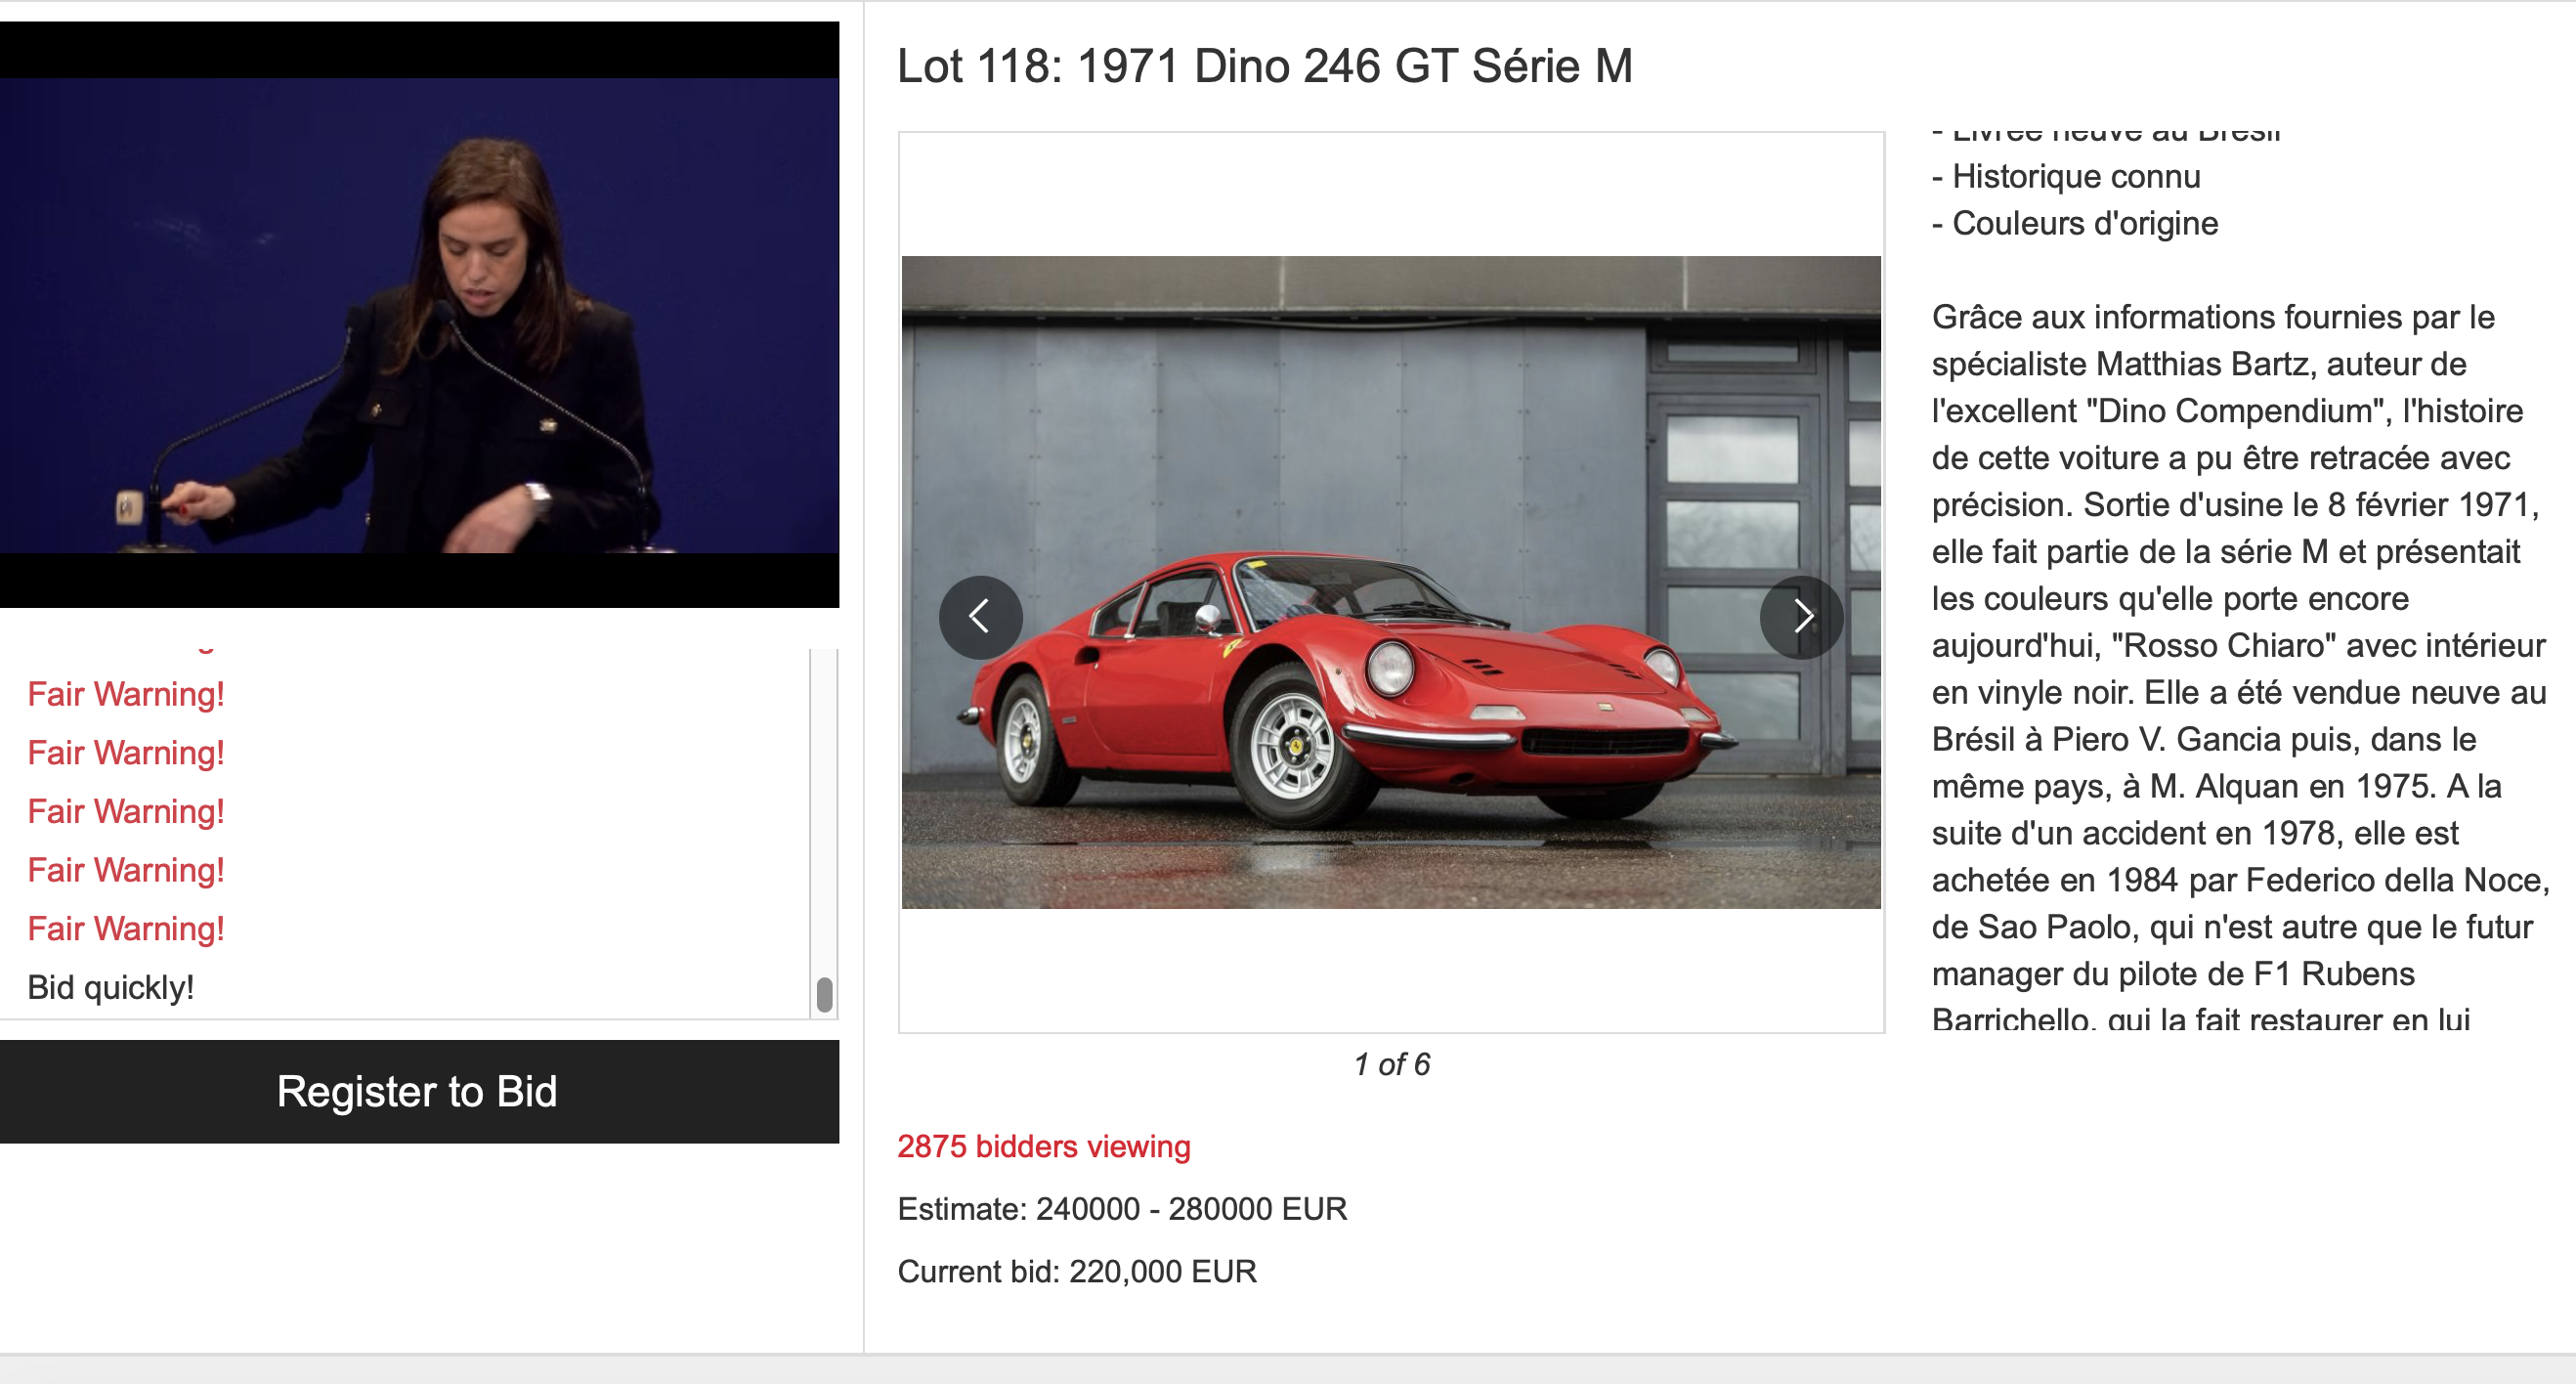Click the Estimate 240000 - 280000 EUR line
Image resolution: width=2576 pixels, height=1384 pixels.
coord(1122,1209)
